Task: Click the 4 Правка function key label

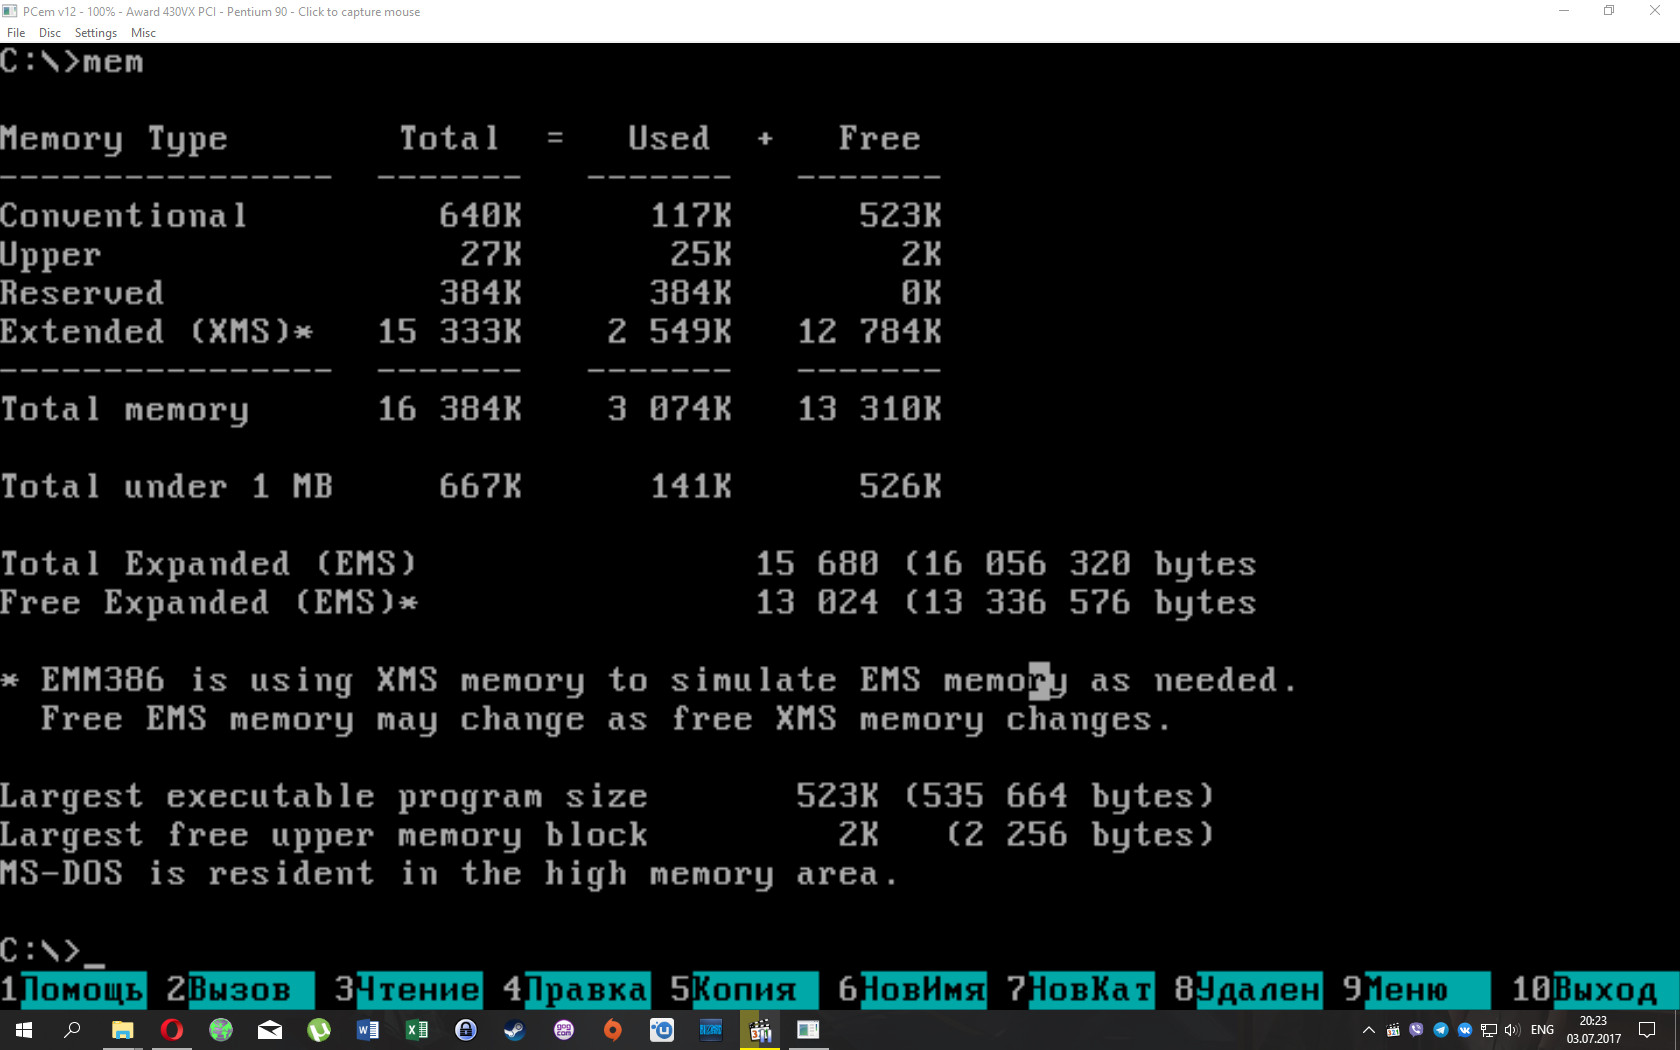Action: (576, 989)
